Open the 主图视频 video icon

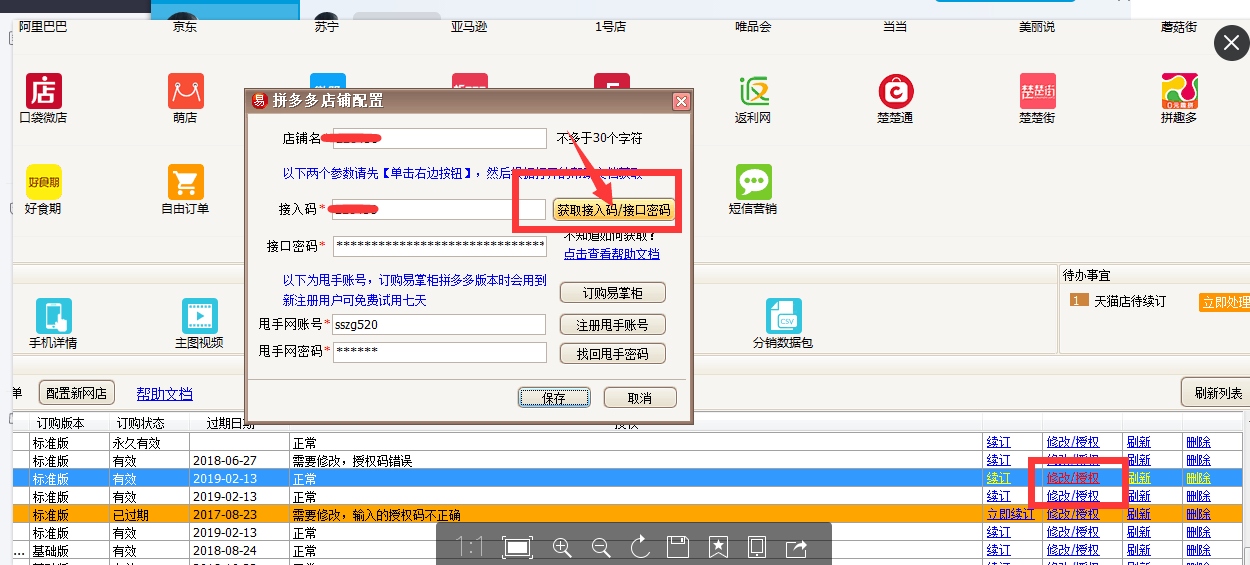(199, 316)
